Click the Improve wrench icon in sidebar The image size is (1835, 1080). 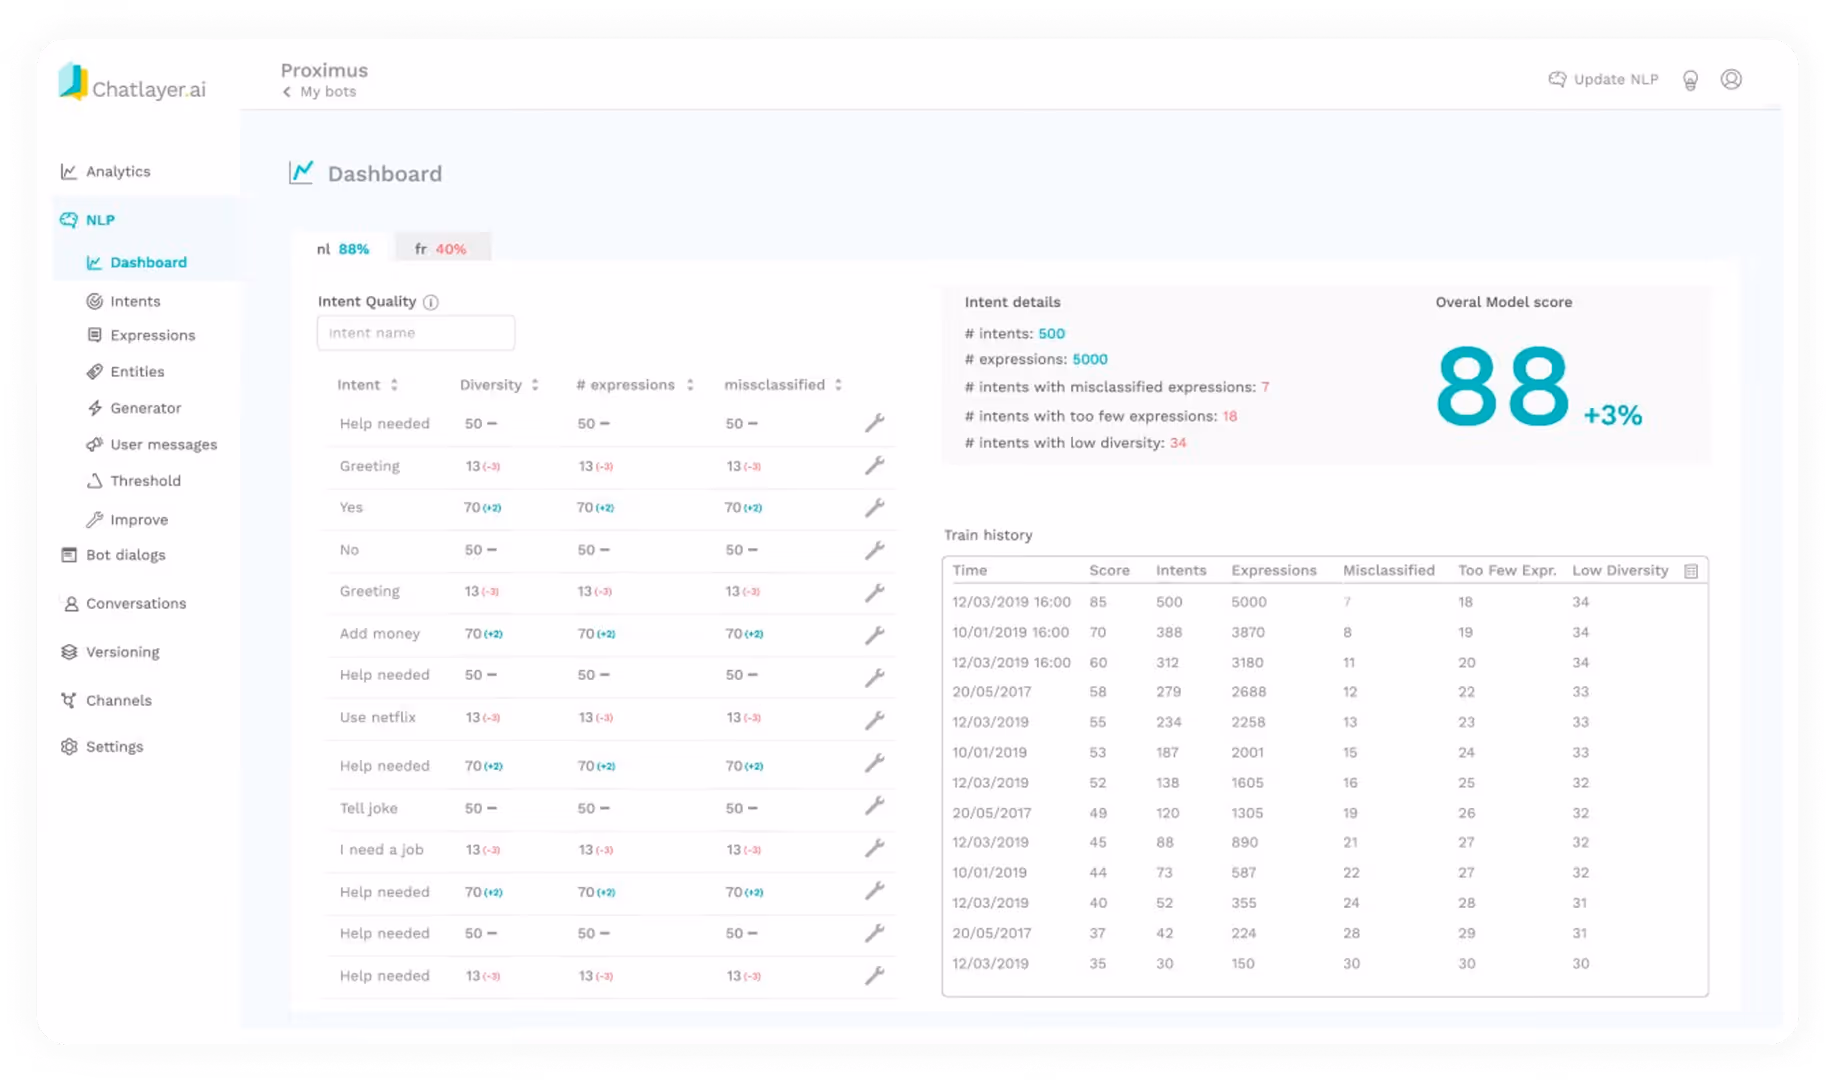[94, 519]
